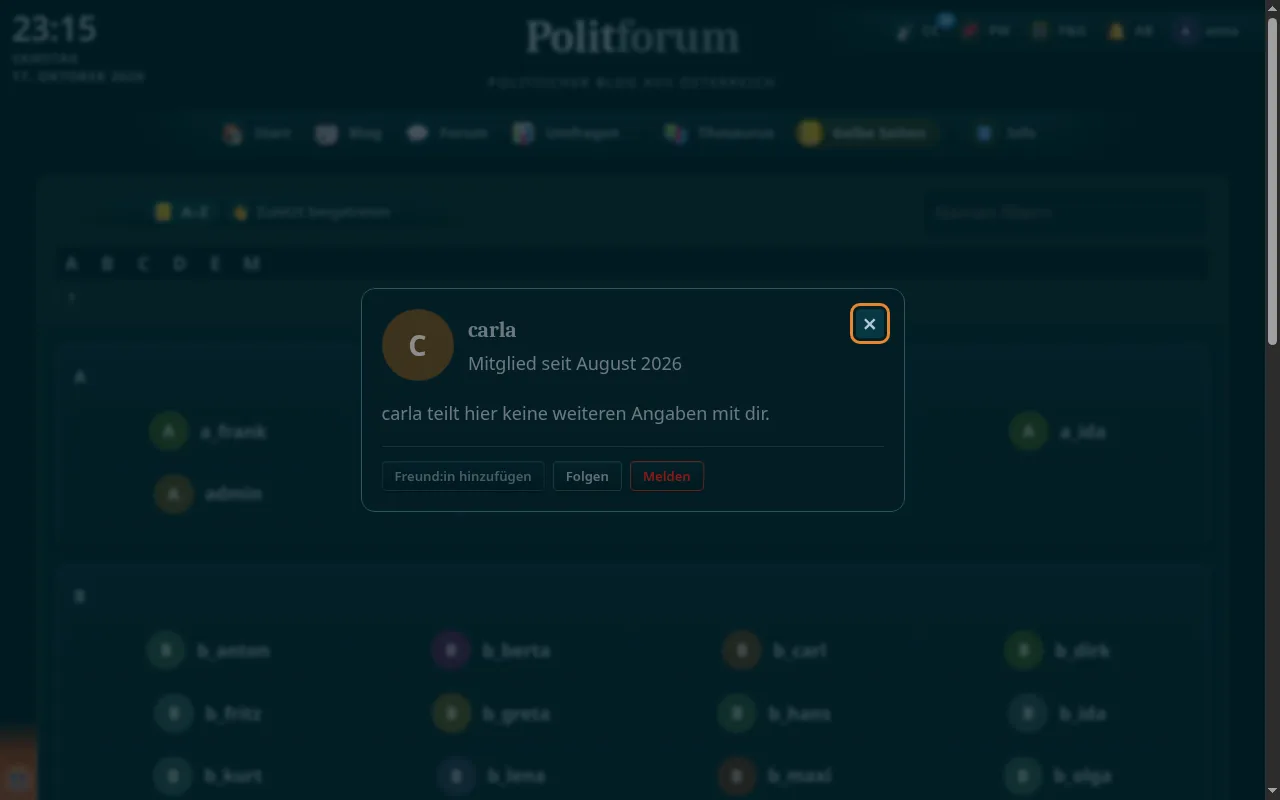Click the text "Mitglied seit August 2026"
Image resolution: width=1280 pixels, height=800 pixels.
(x=575, y=364)
